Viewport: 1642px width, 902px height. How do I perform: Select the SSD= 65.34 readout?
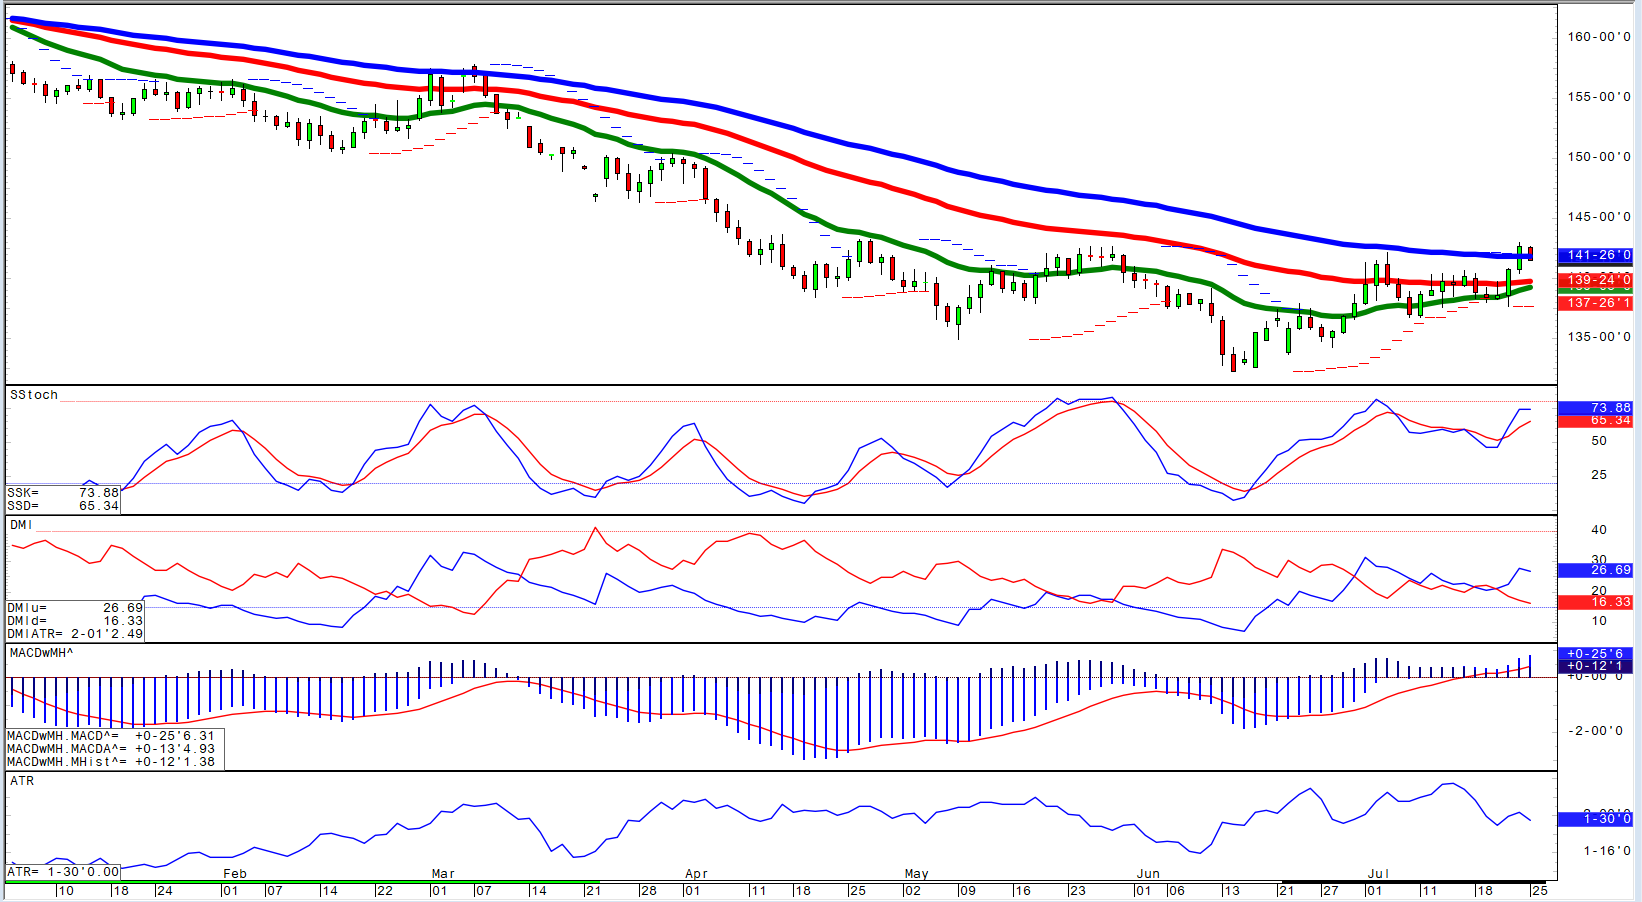(63, 506)
